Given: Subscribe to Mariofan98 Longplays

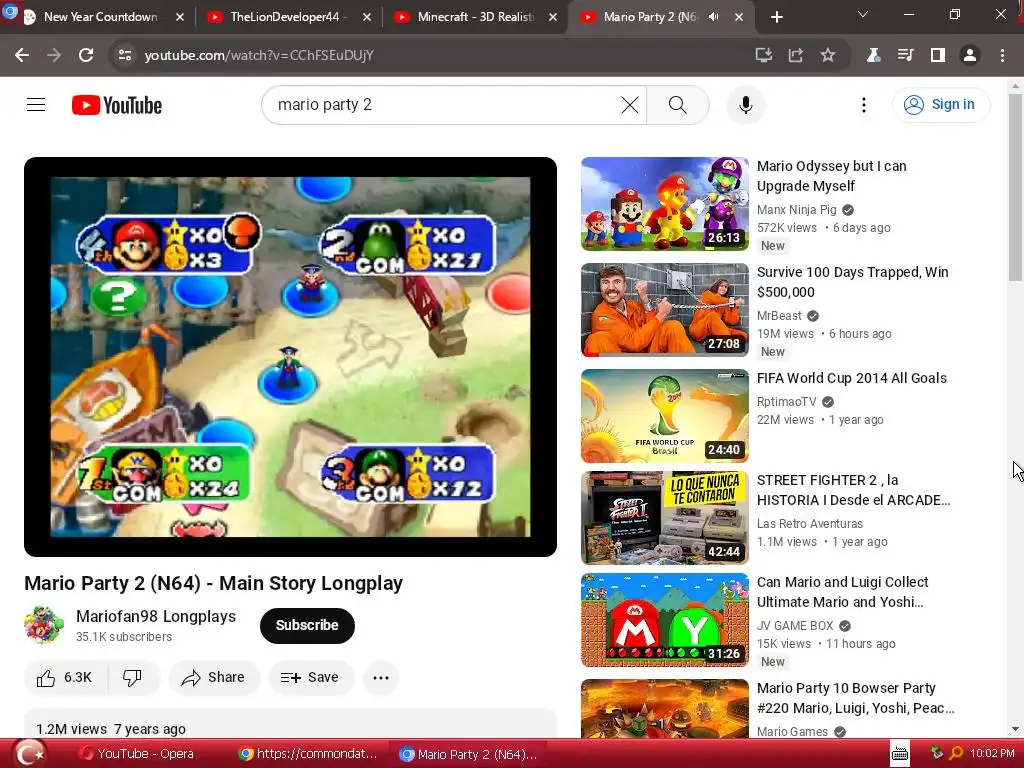Looking at the screenshot, I should click(x=307, y=625).
